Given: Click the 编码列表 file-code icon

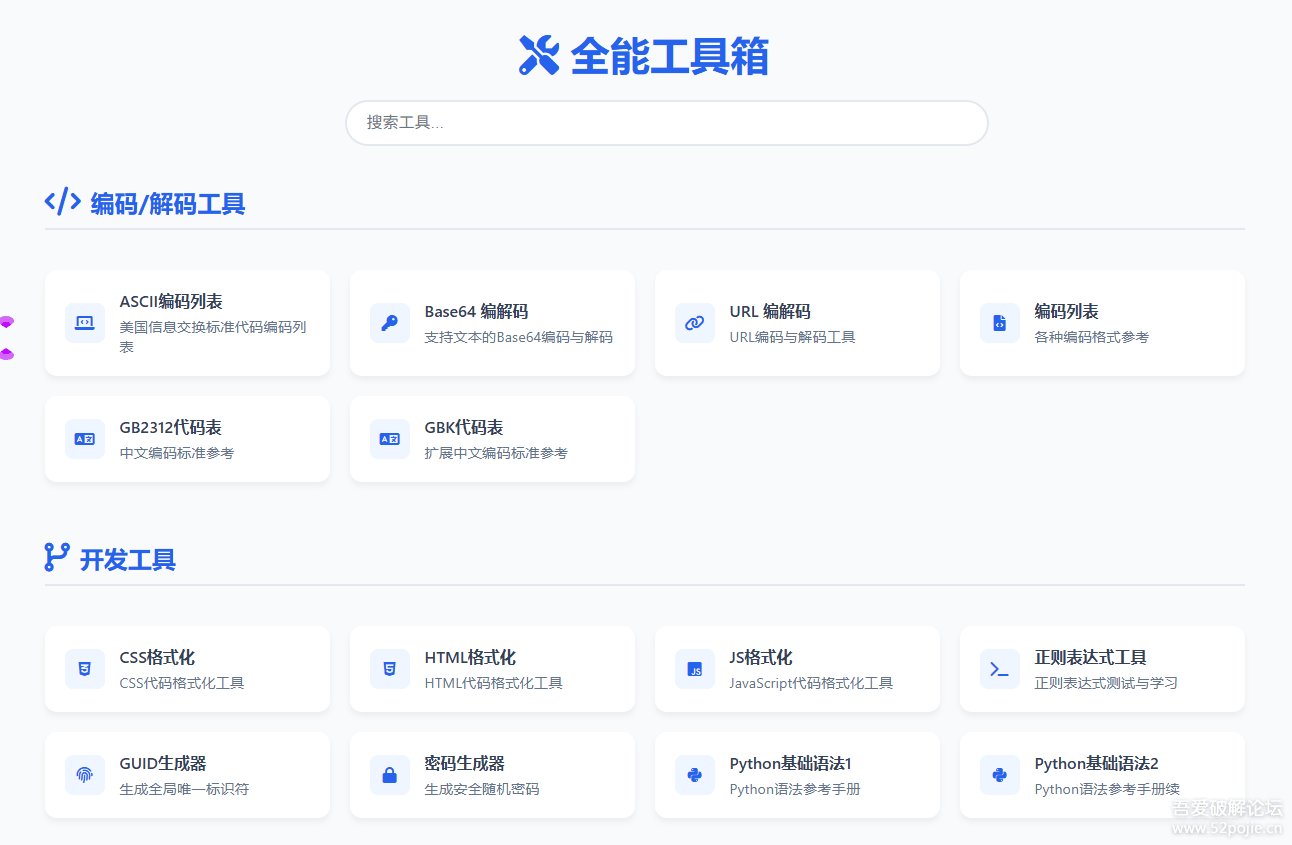Looking at the screenshot, I should 1000,323.
